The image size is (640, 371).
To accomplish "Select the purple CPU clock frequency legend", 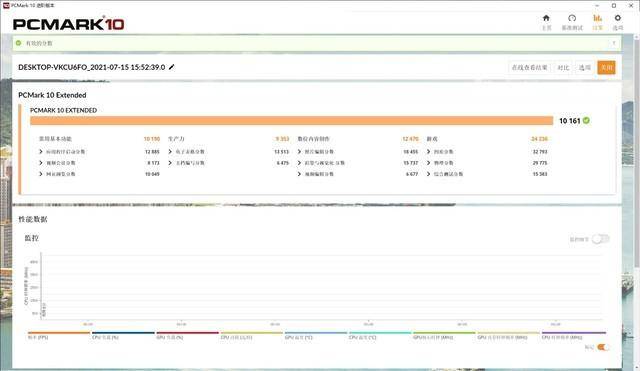I will click(x=573, y=335).
